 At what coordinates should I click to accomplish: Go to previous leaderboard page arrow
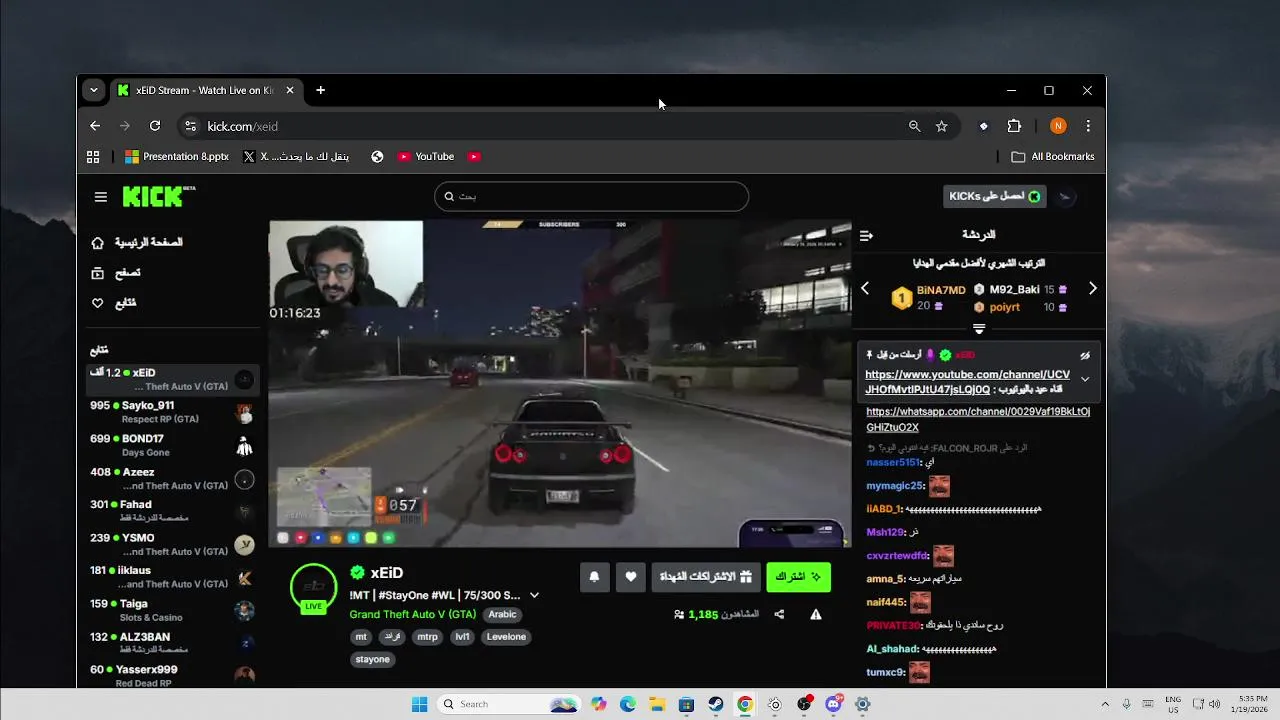click(x=865, y=288)
